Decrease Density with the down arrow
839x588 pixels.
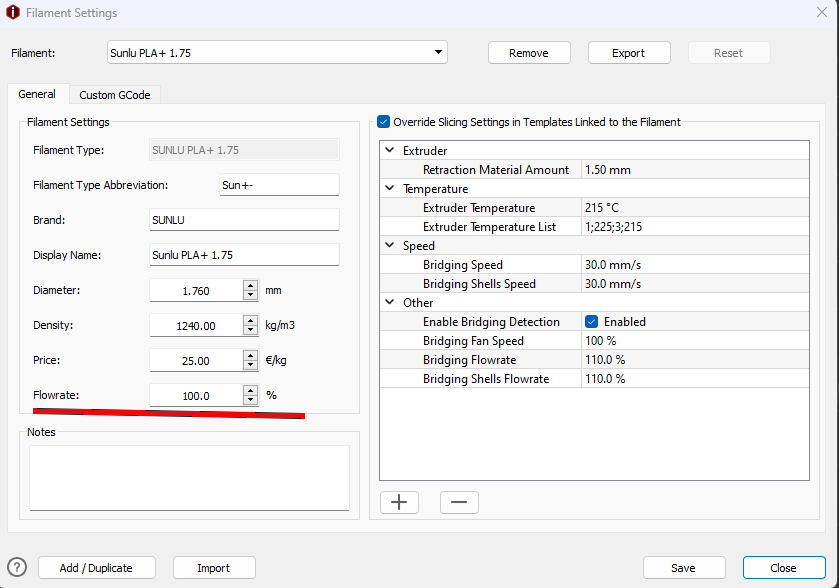coord(250,330)
